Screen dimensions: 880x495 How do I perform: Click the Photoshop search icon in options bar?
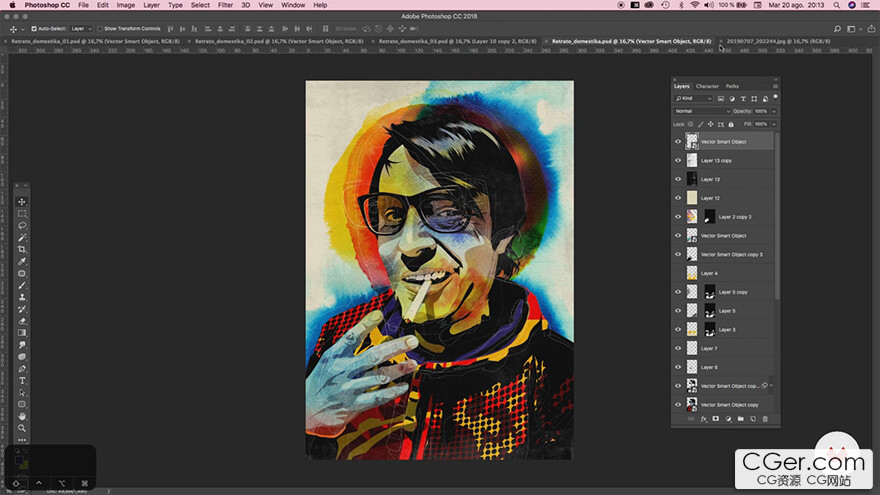837,29
